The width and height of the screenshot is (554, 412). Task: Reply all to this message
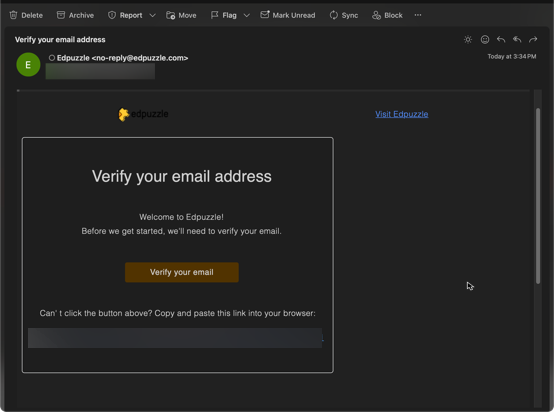coord(517,40)
